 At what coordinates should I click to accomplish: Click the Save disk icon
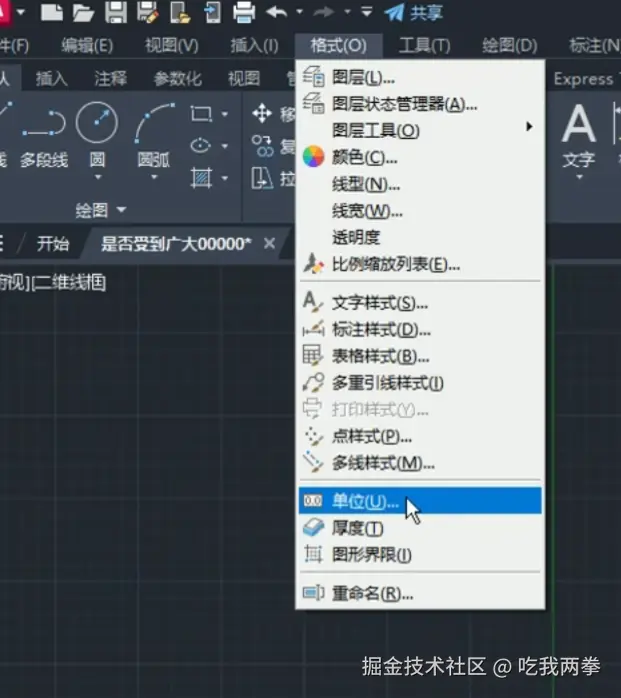tap(116, 12)
